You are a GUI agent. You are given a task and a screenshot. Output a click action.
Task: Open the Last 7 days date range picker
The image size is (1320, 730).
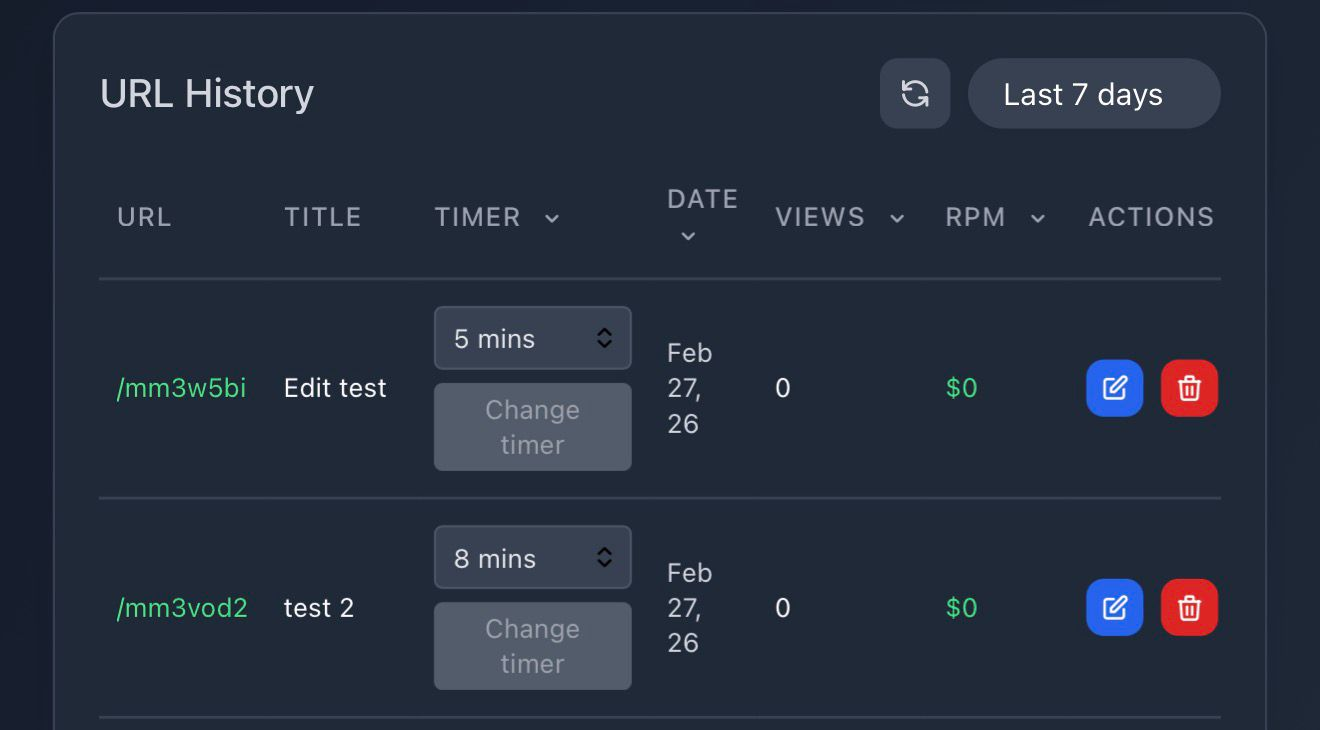(1094, 93)
